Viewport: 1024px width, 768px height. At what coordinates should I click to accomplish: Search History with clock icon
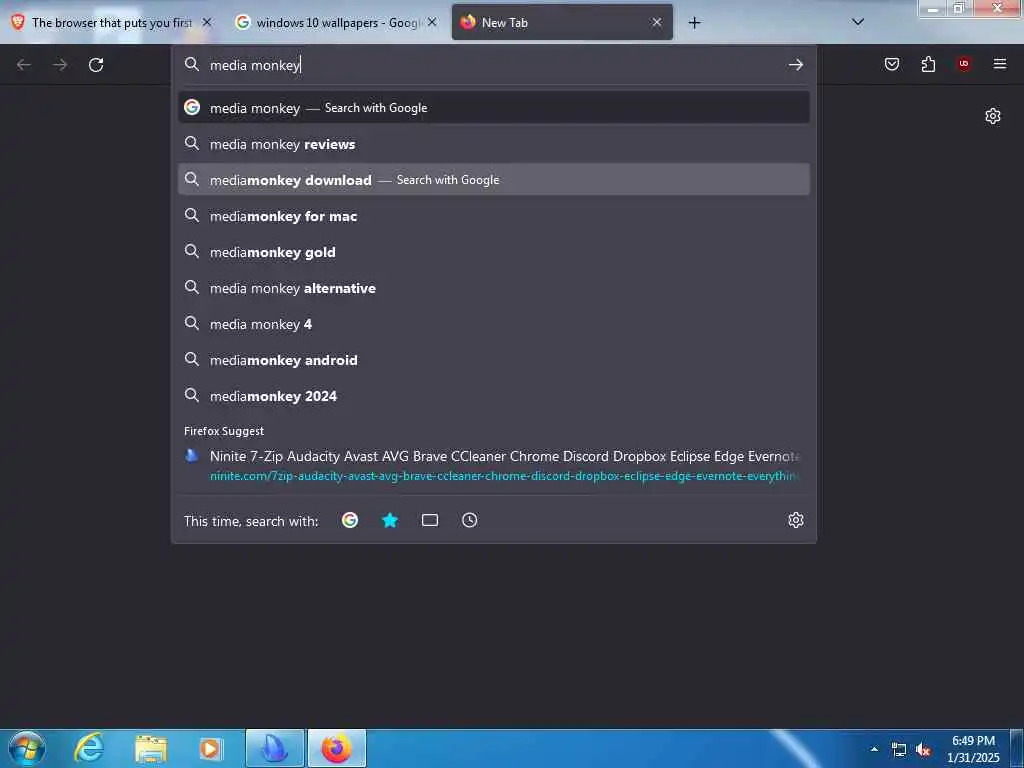click(470, 520)
